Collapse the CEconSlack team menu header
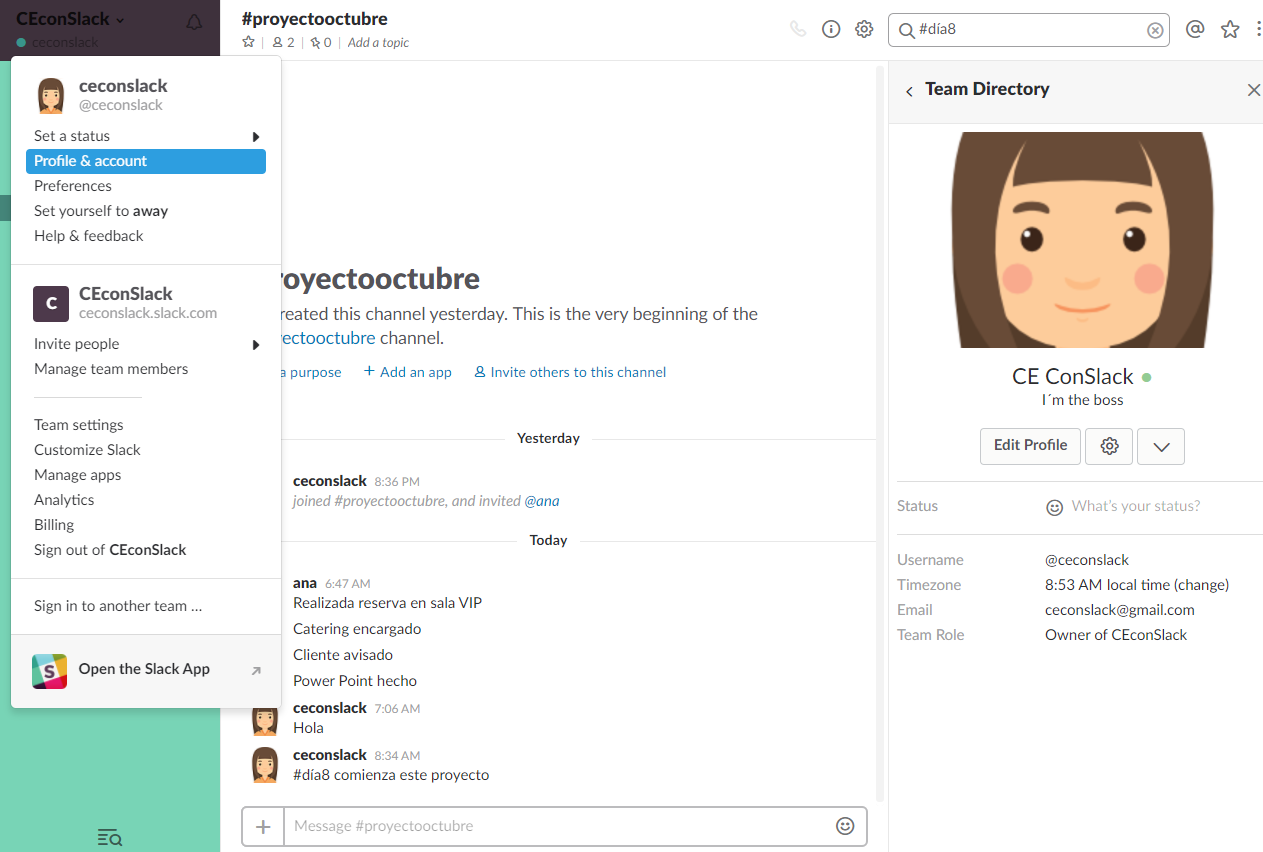Viewport: 1263px width, 852px height. (x=71, y=19)
